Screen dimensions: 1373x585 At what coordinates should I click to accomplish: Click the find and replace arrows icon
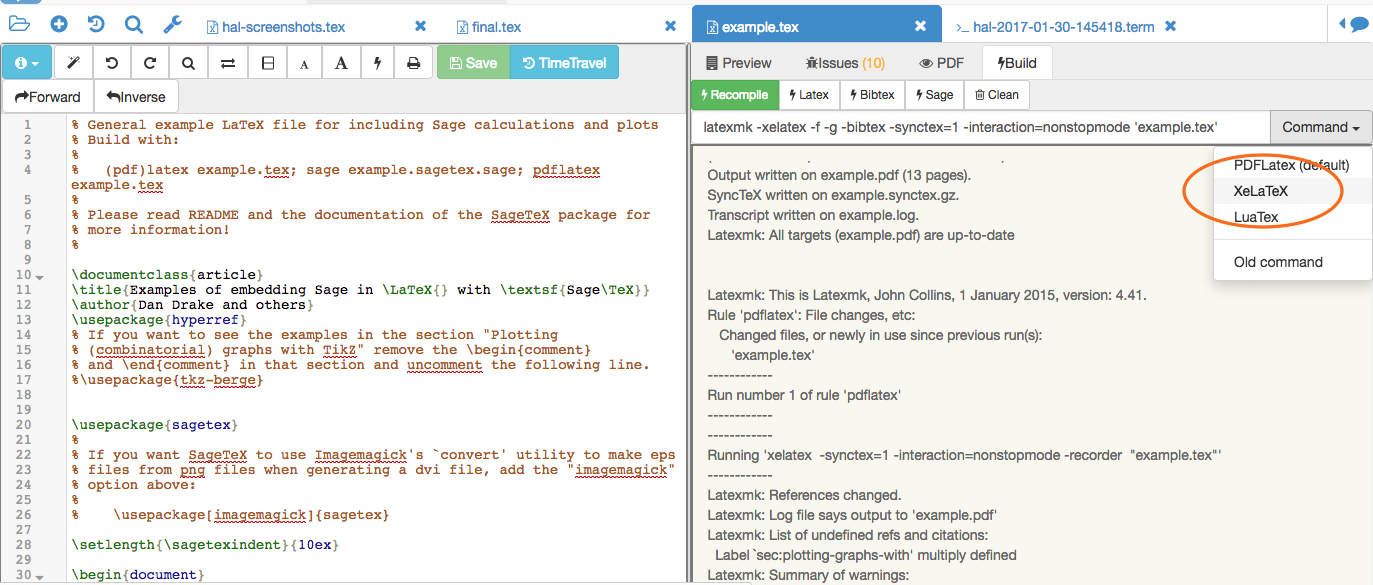coord(227,63)
